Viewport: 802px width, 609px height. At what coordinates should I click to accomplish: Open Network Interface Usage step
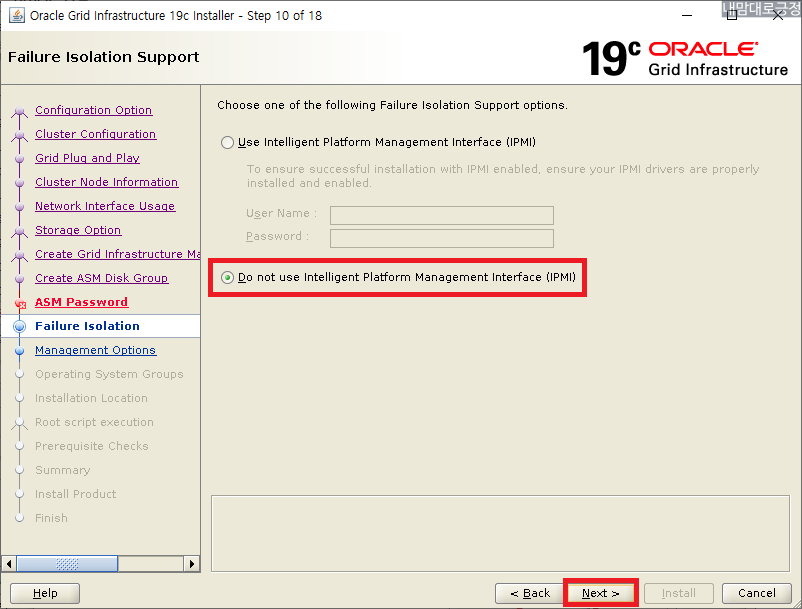tap(105, 206)
